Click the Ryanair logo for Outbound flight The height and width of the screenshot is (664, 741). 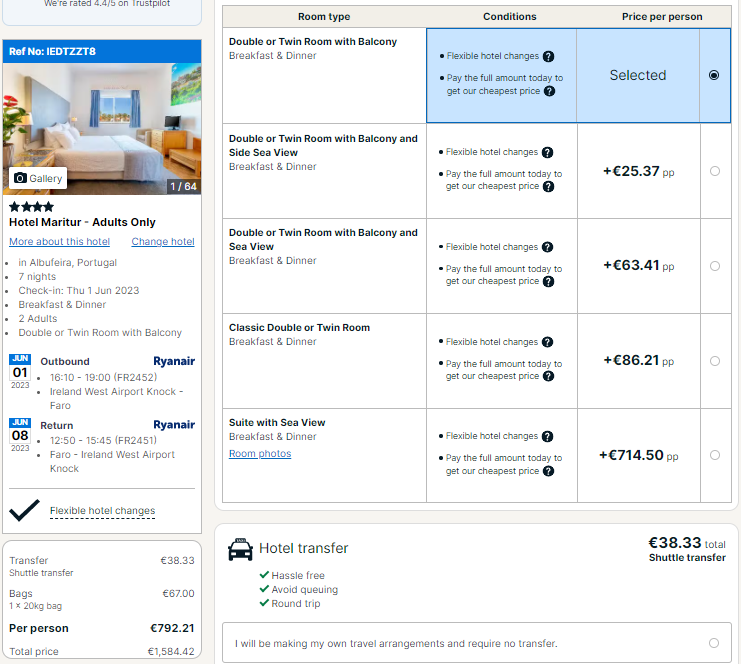point(174,362)
